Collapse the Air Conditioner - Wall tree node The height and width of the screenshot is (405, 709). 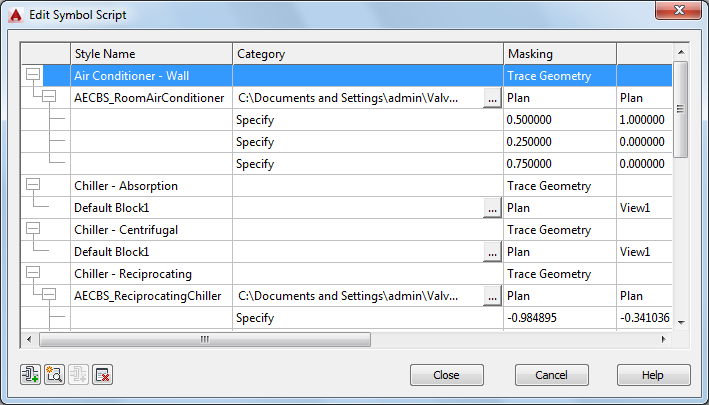(x=34, y=75)
